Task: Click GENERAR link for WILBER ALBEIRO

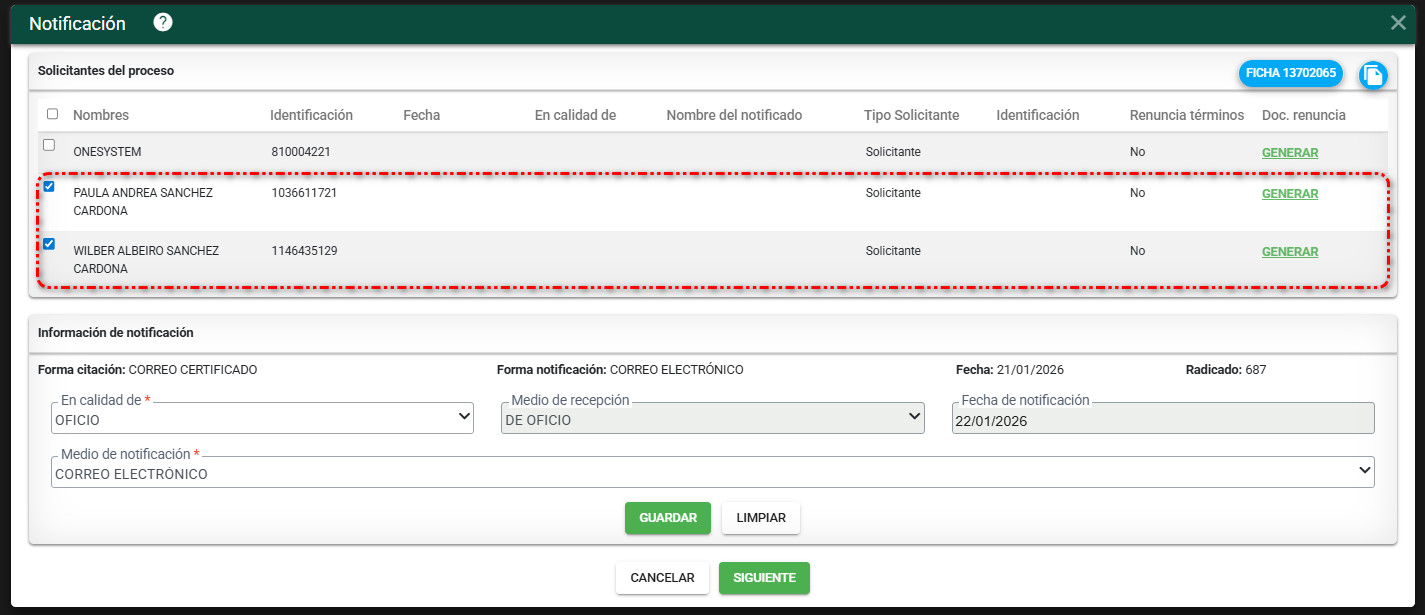Action: (x=1289, y=252)
